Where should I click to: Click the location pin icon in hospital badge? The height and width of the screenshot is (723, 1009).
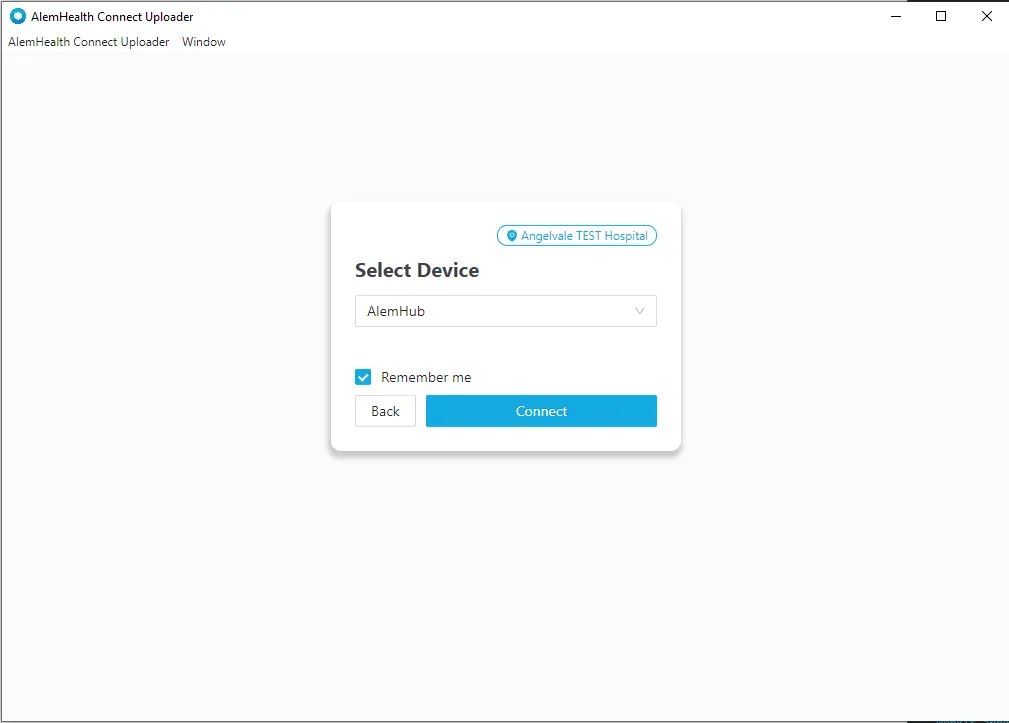tap(512, 236)
